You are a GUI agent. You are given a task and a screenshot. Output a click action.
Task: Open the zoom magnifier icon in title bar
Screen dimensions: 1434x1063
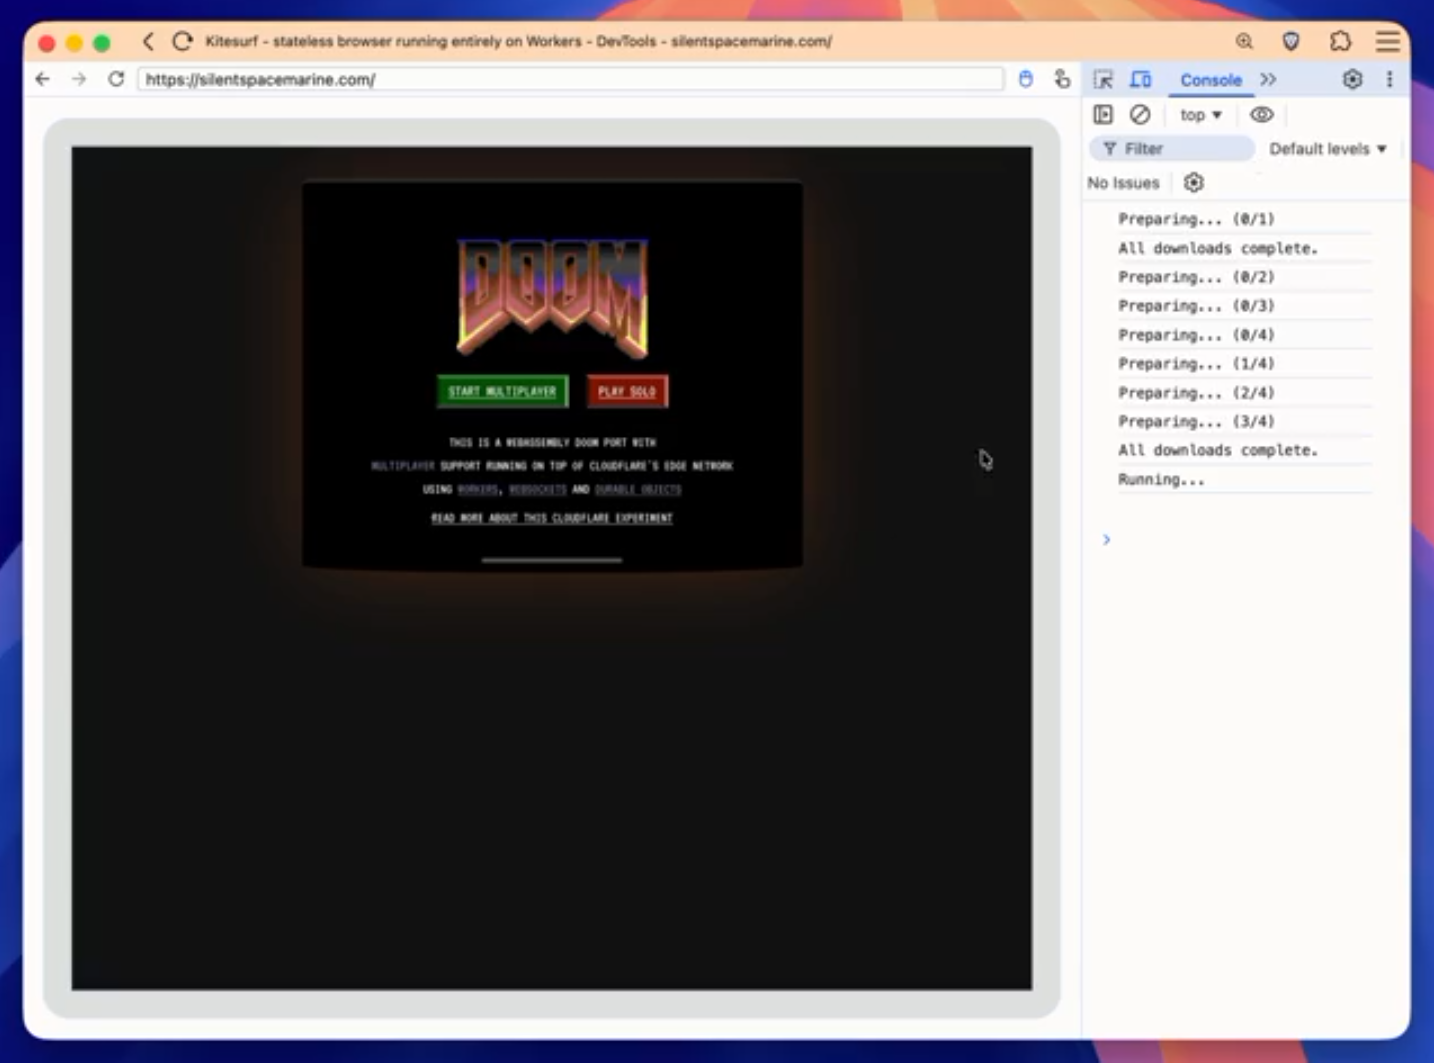[1244, 41]
